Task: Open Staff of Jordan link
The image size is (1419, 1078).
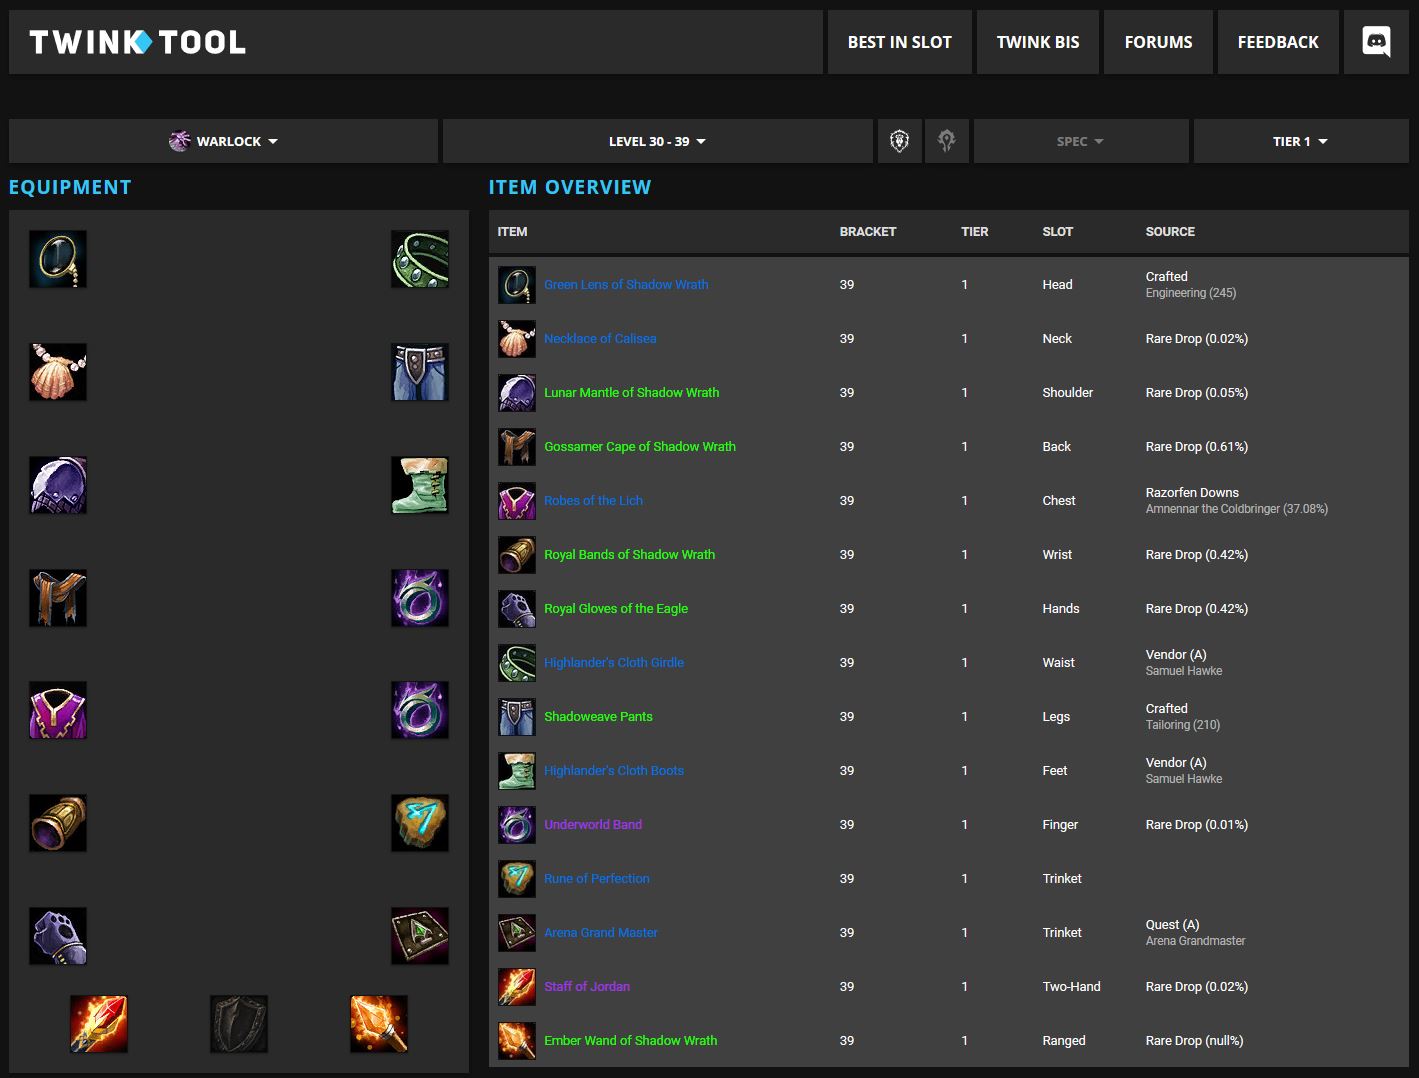Action: [x=587, y=987]
